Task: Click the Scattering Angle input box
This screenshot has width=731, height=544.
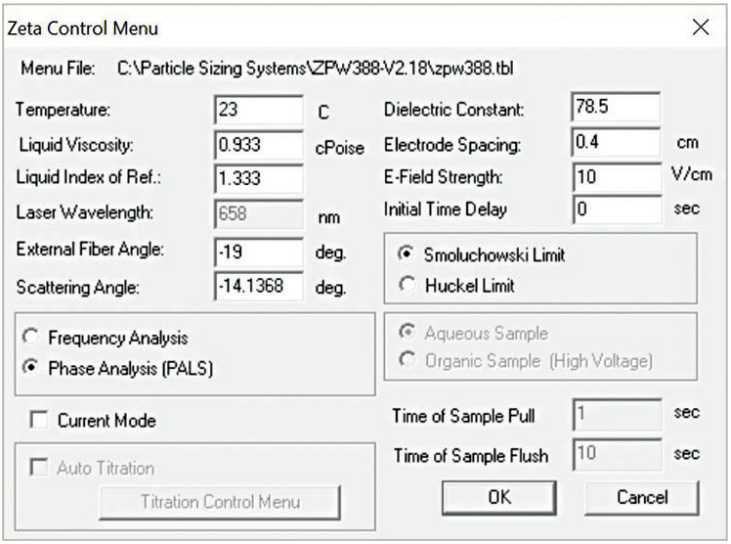Action: coord(258,286)
